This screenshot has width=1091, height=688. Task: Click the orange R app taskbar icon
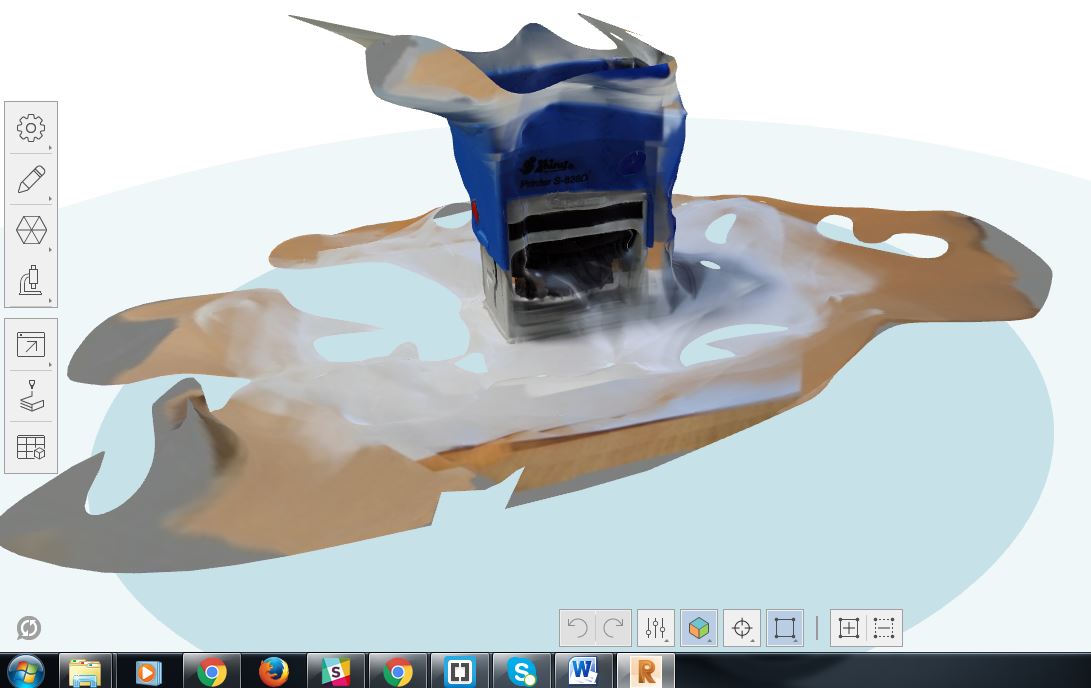[x=646, y=671]
